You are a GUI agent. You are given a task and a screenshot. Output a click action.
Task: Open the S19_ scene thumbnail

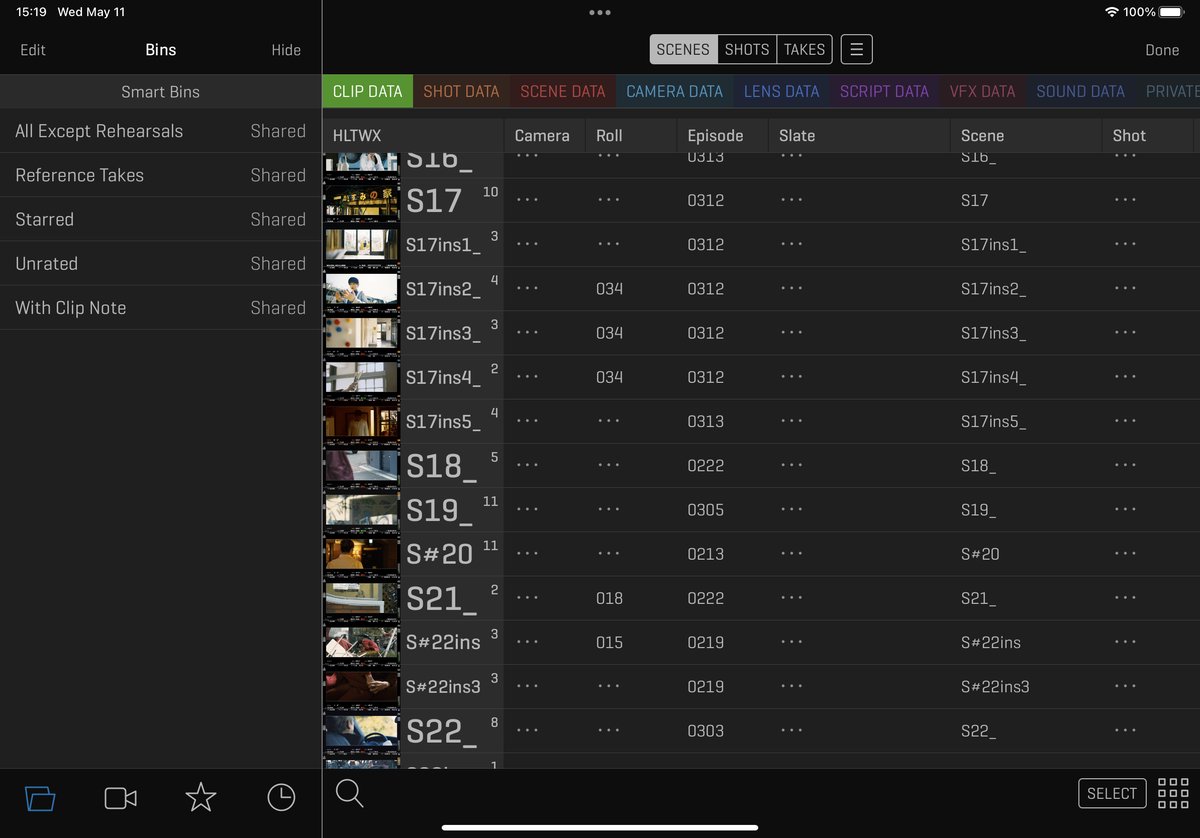coord(361,509)
